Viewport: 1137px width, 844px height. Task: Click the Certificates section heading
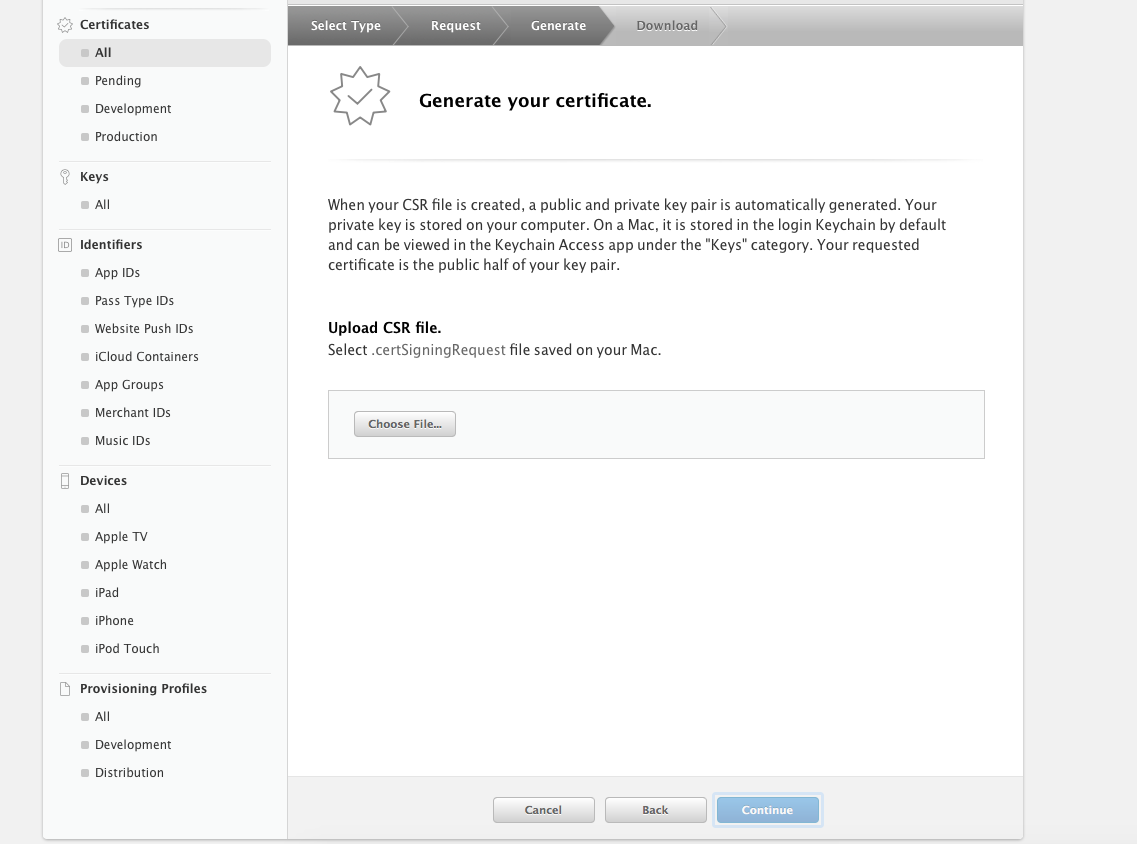pos(115,25)
